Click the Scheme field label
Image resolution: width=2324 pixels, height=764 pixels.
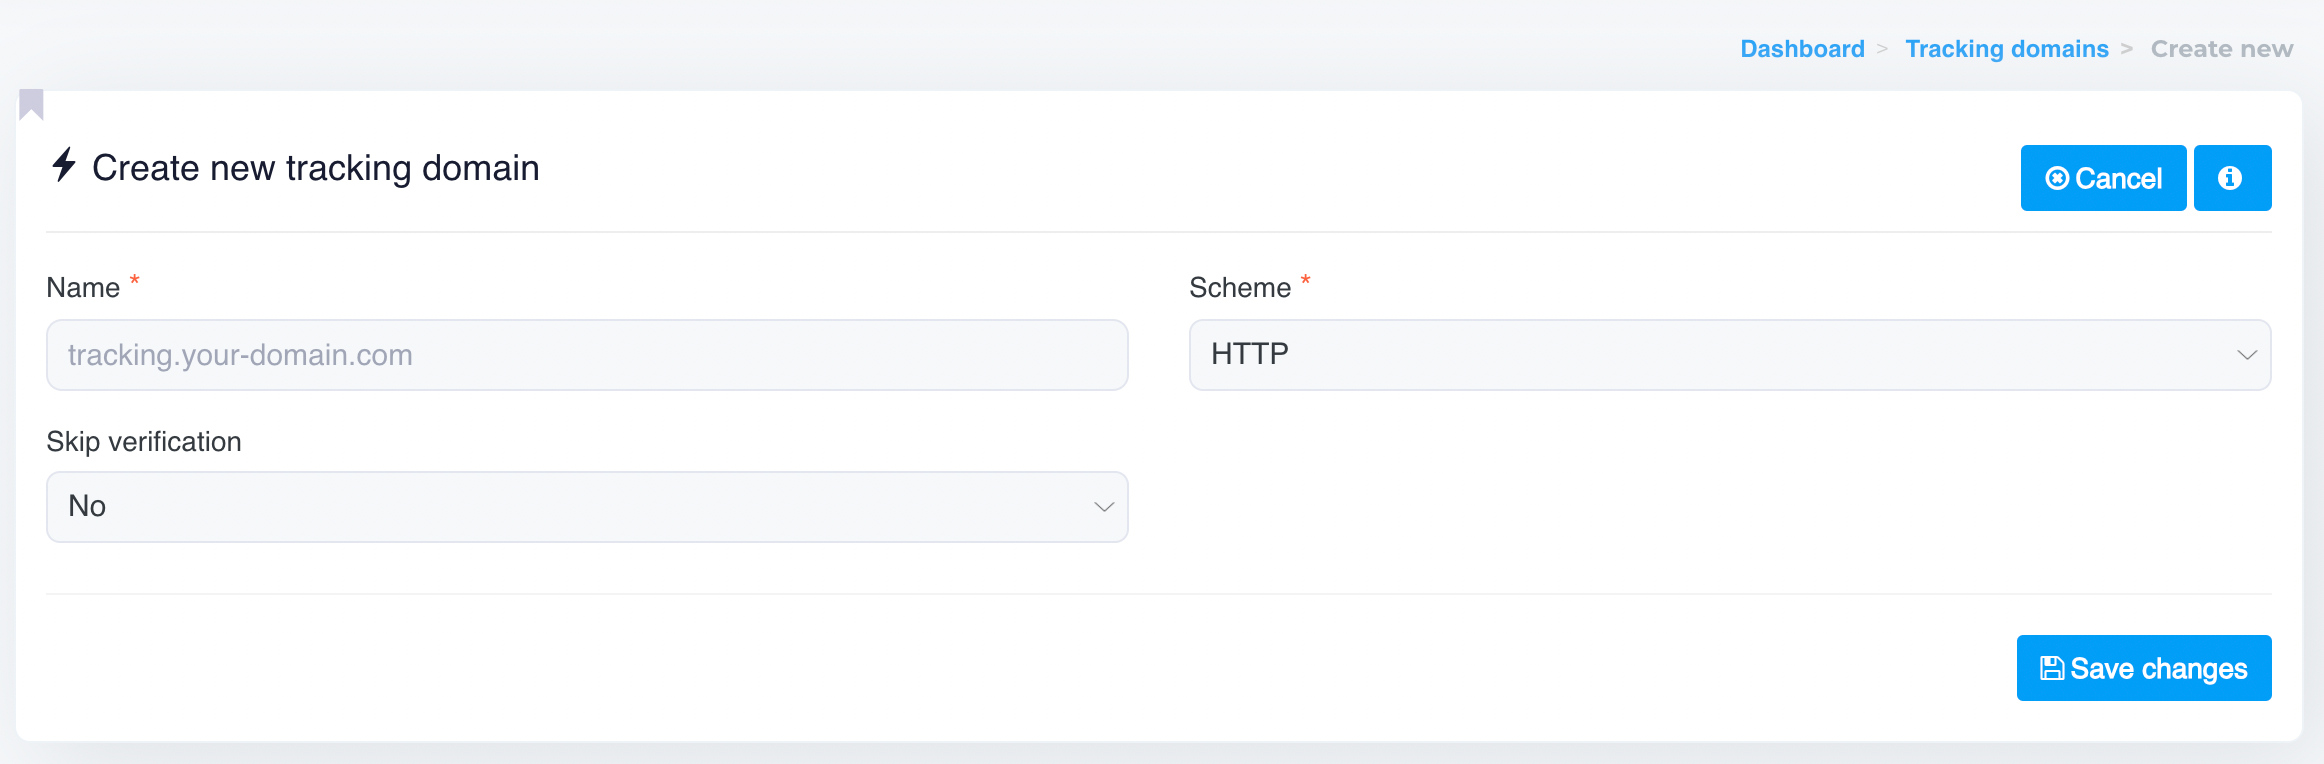[x=1239, y=288]
